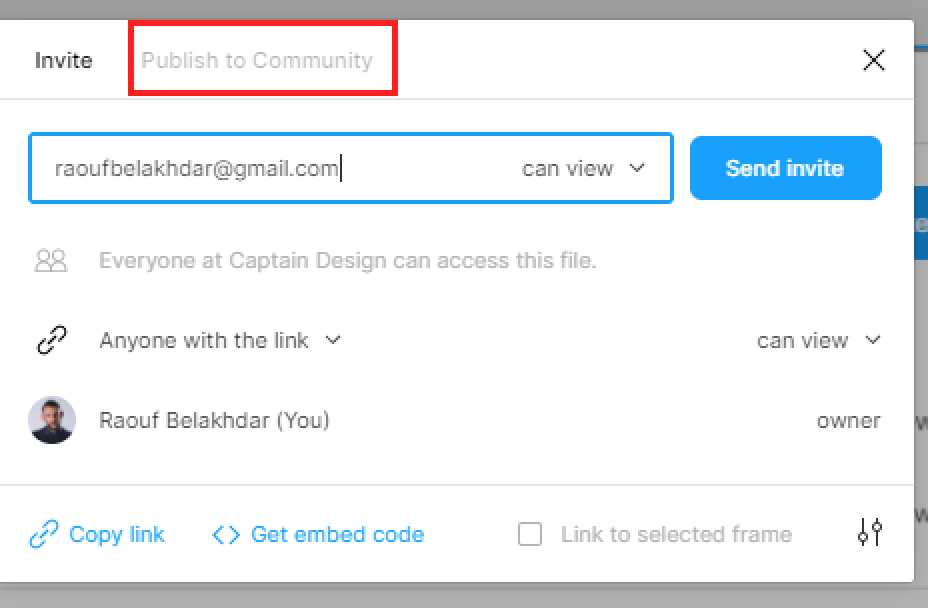This screenshot has width=928, height=608.
Task: Close the share dialog with X icon
Action: click(x=874, y=60)
